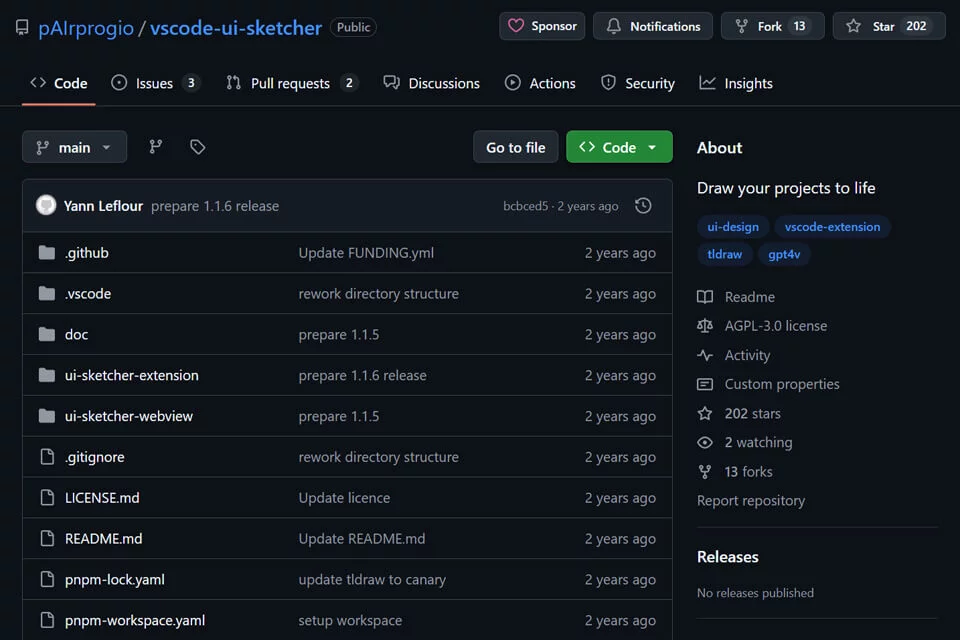Open the branches view icon
Viewport: 960px width, 640px height.
coord(156,147)
